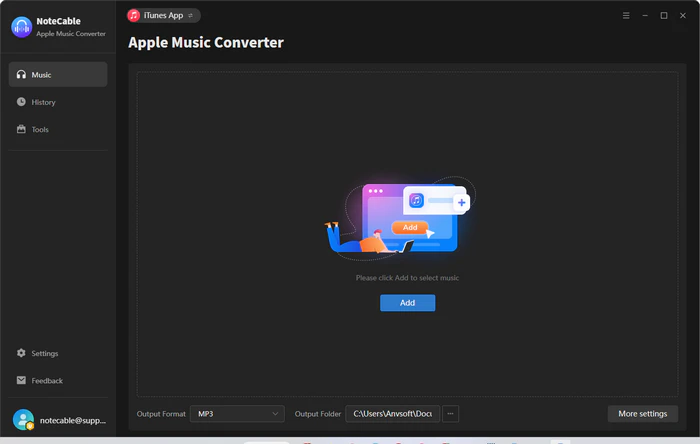The width and height of the screenshot is (700, 444).
Task: Open the Feedback page
Action: pos(58,381)
